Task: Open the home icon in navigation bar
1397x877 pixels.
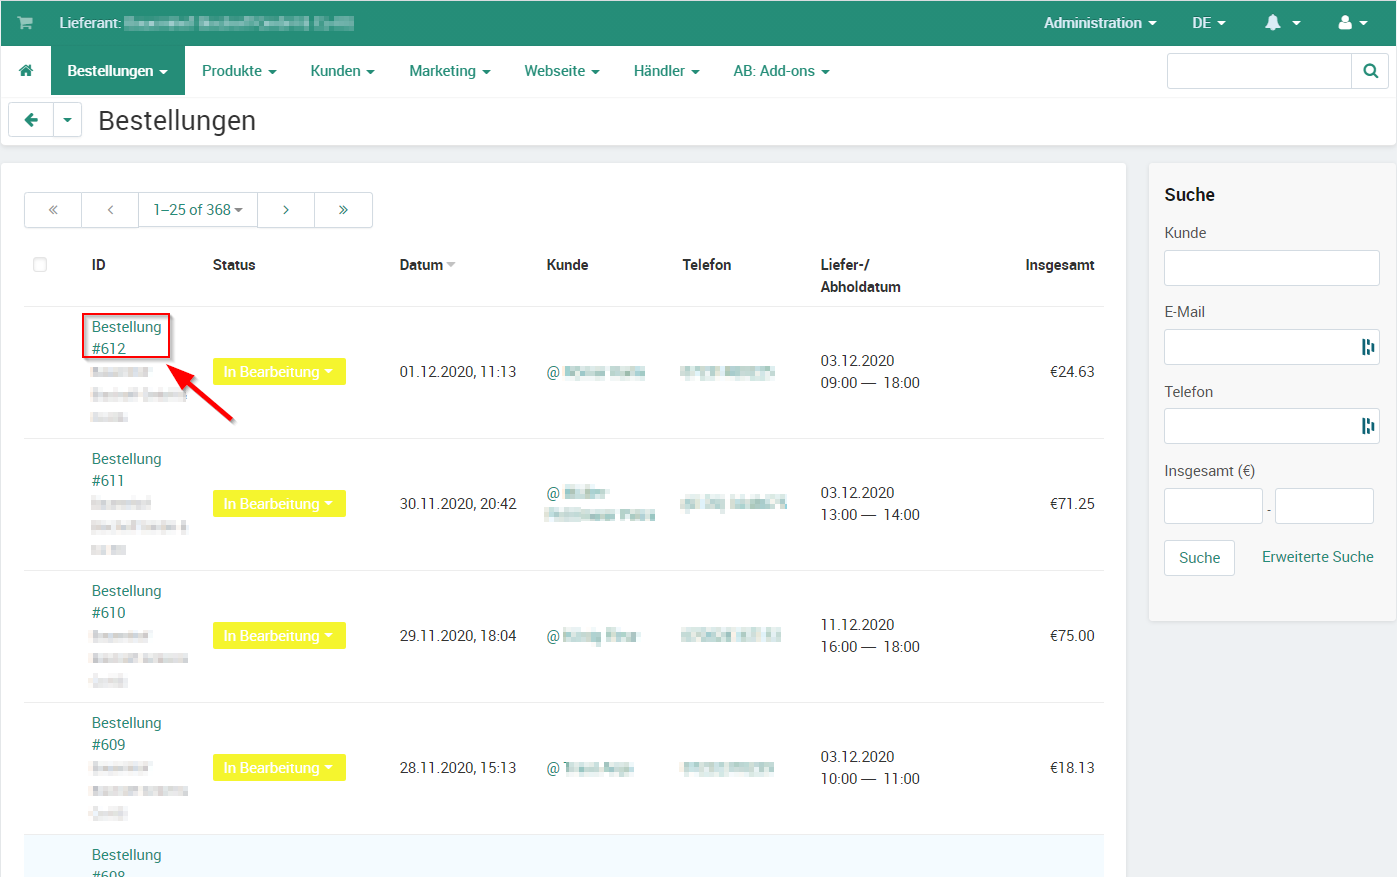Action: 26,71
